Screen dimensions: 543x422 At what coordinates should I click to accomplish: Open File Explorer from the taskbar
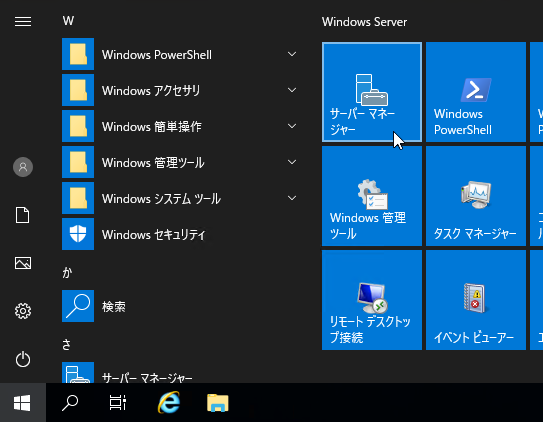tap(217, 403)
